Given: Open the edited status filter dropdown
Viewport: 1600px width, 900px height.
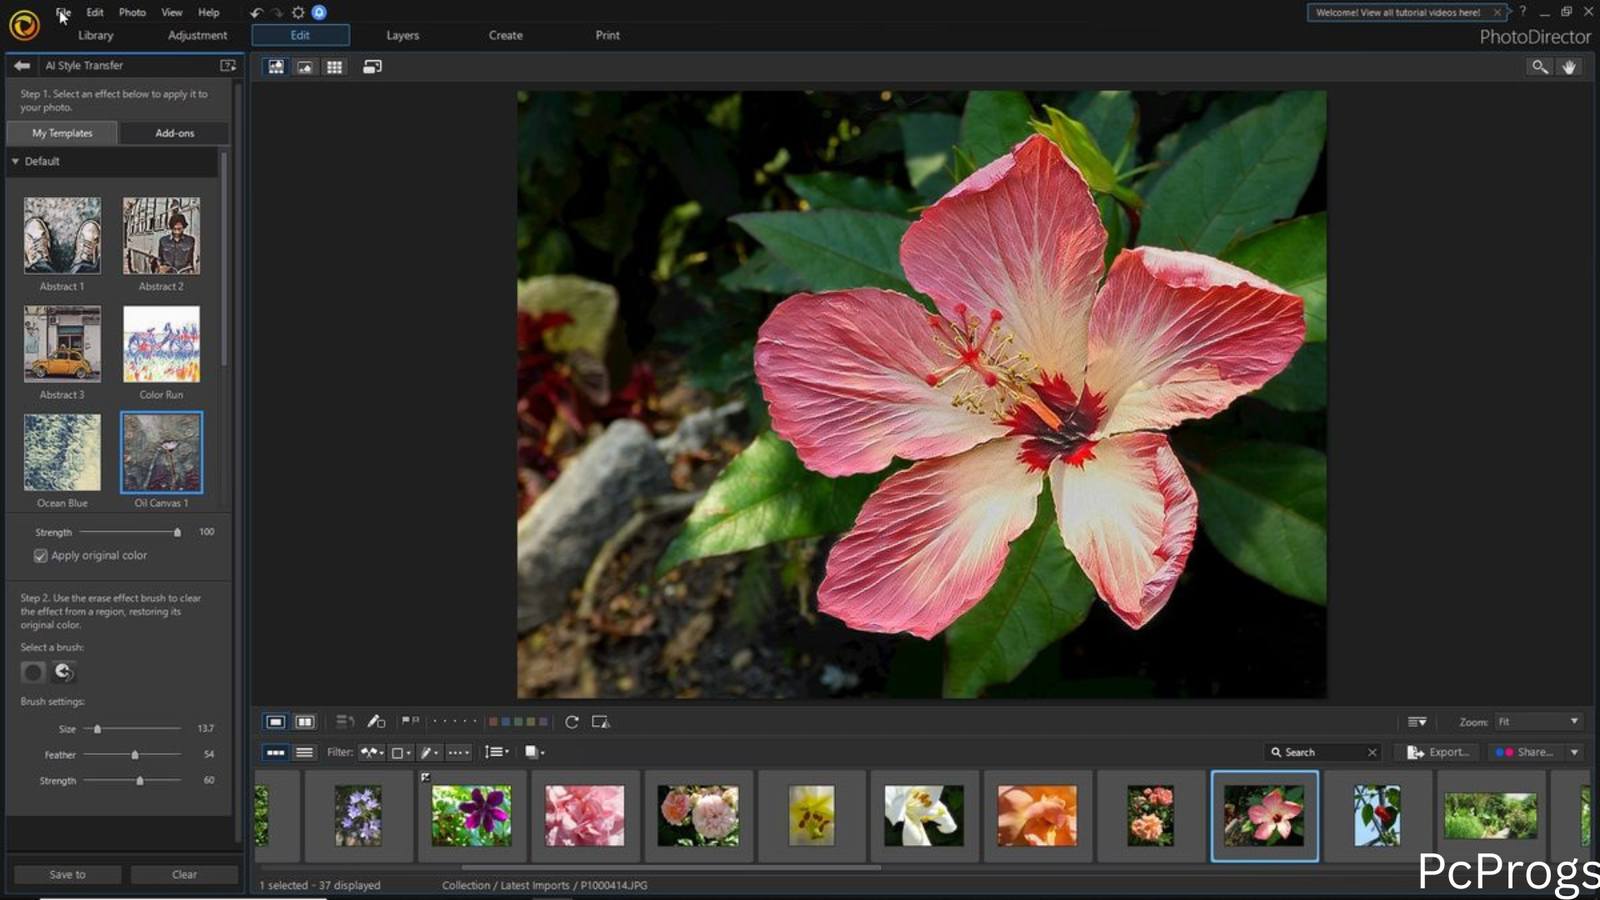Looking at the screenshot, I should pyautogui.click(x=429, y=752).
